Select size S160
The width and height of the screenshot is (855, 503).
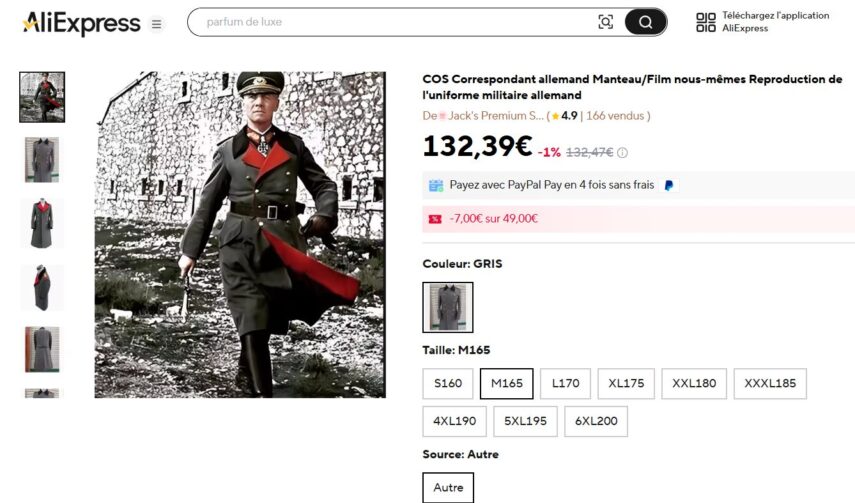click(448, 383)
